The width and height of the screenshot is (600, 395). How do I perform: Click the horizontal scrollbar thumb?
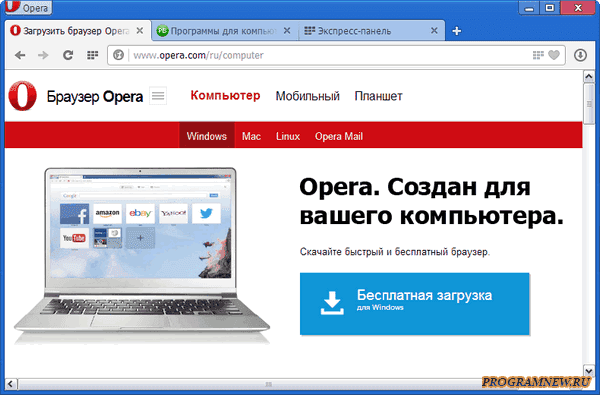tap(269, 384)
